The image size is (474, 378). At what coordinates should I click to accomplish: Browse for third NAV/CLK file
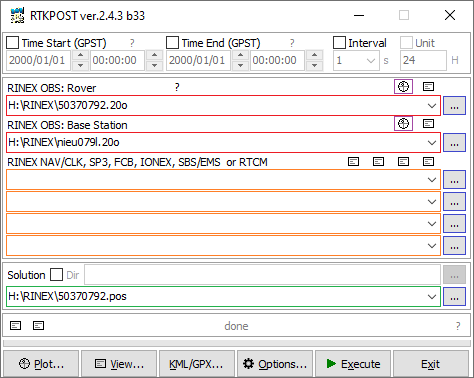coord(454,224)
